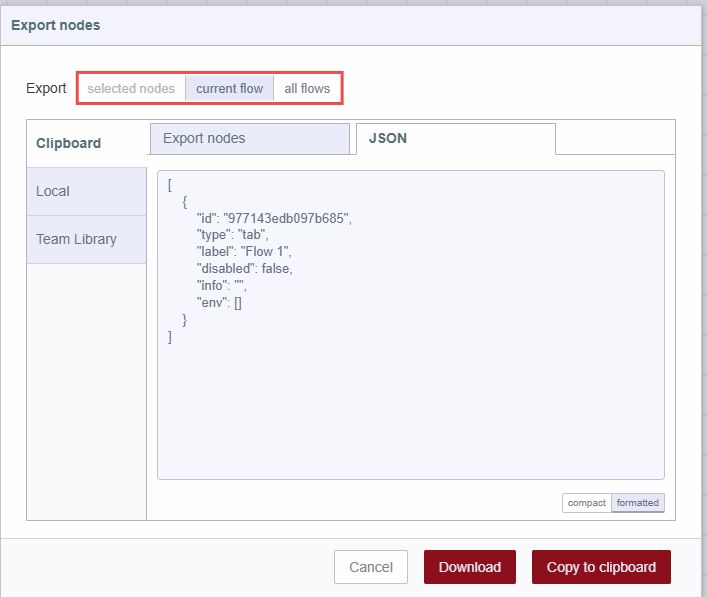The image size is (707, 597).
Task: Click the "label": "Flow 1" line
Action: [x=244, y=252]
